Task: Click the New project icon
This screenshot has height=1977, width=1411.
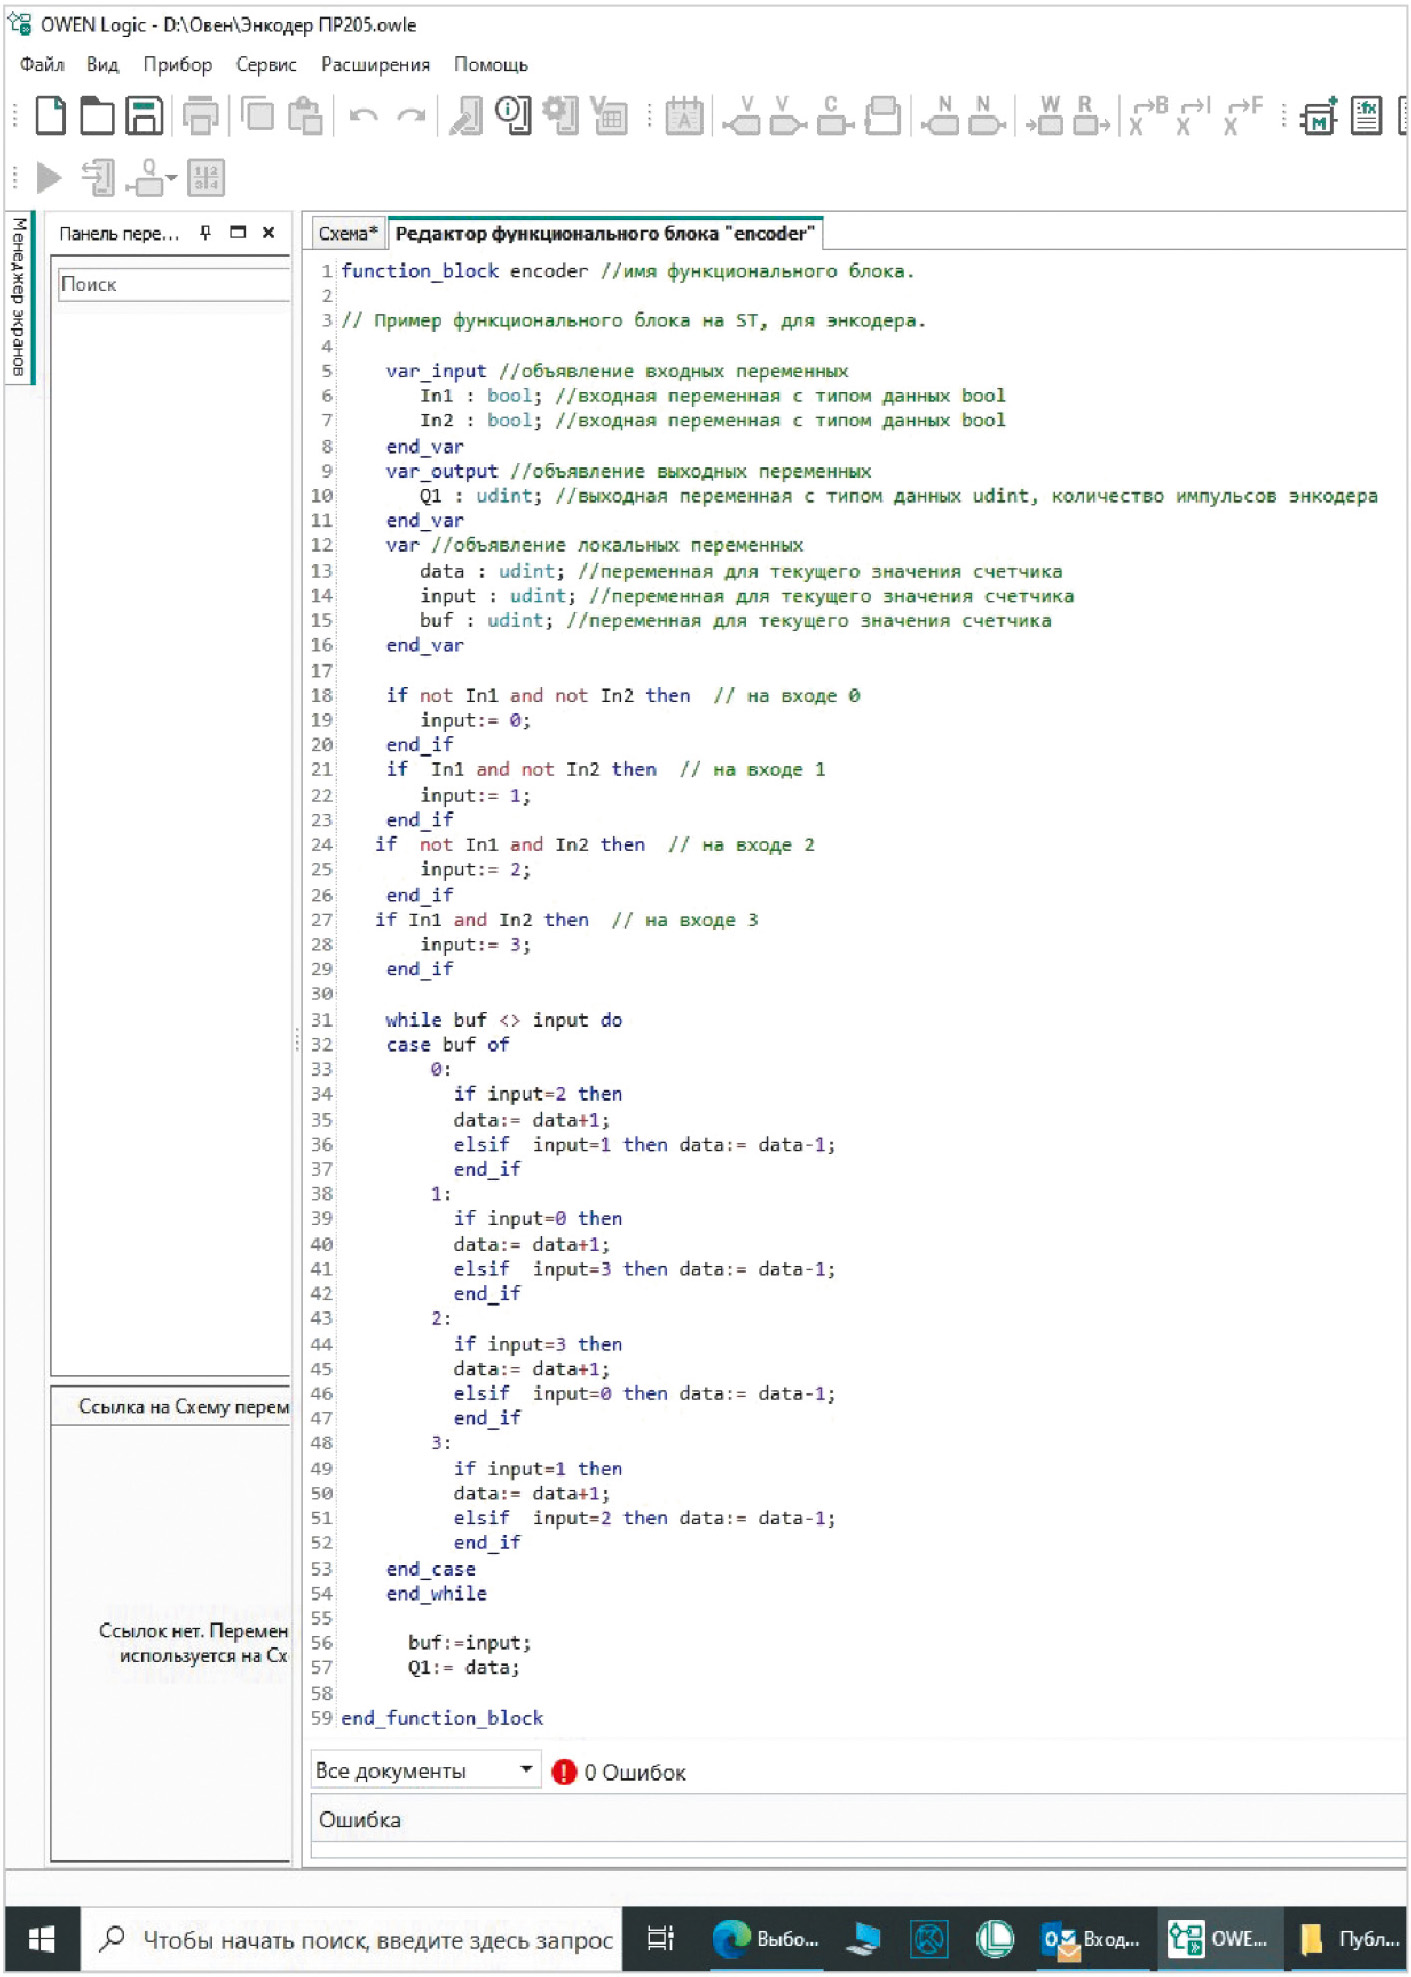Action: [50, 116]
